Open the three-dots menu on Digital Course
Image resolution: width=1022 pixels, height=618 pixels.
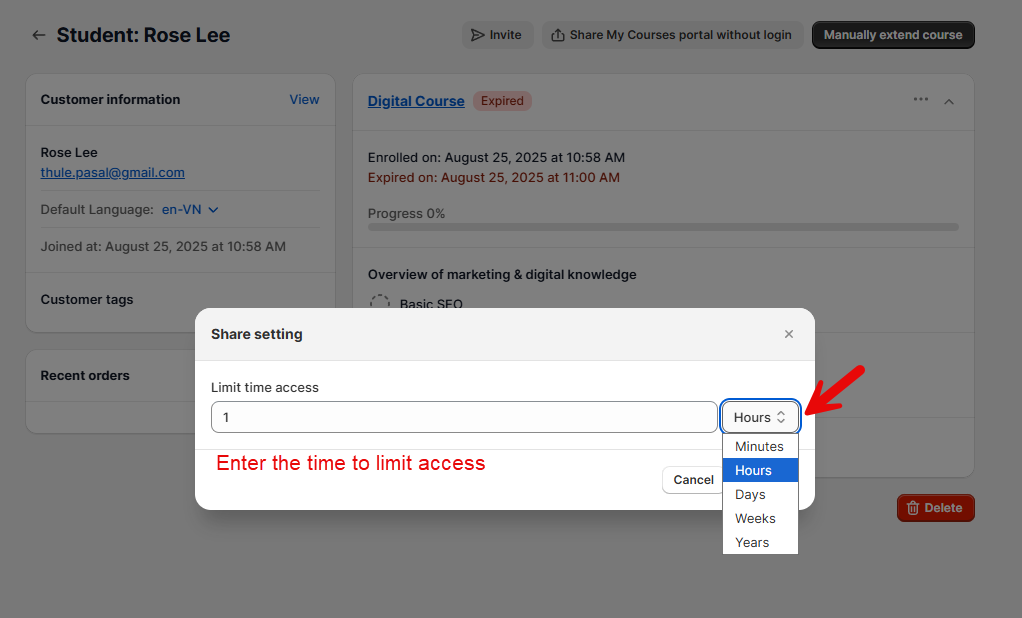coord(921,100)
